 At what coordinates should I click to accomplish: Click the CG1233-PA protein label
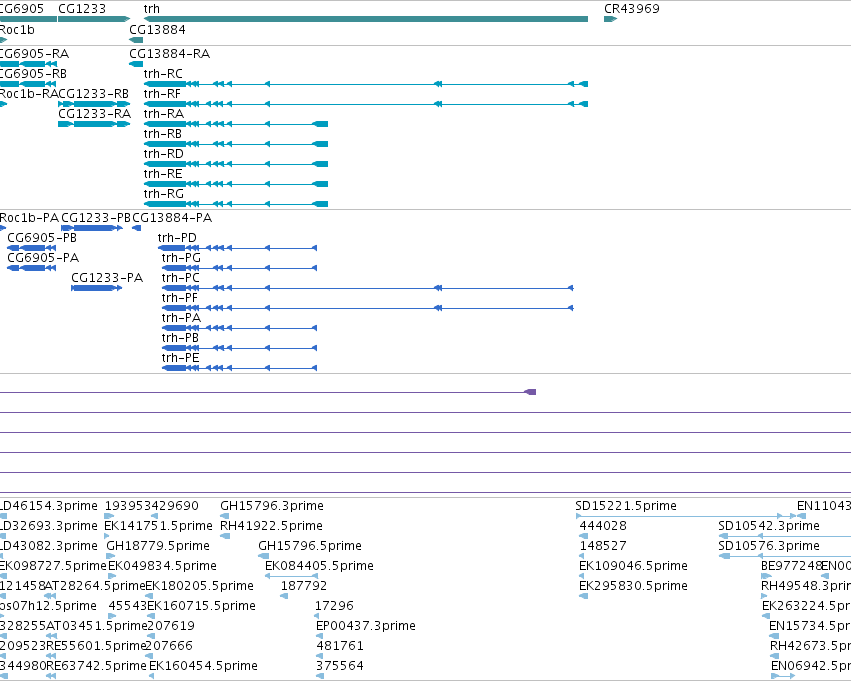(107, 278)
